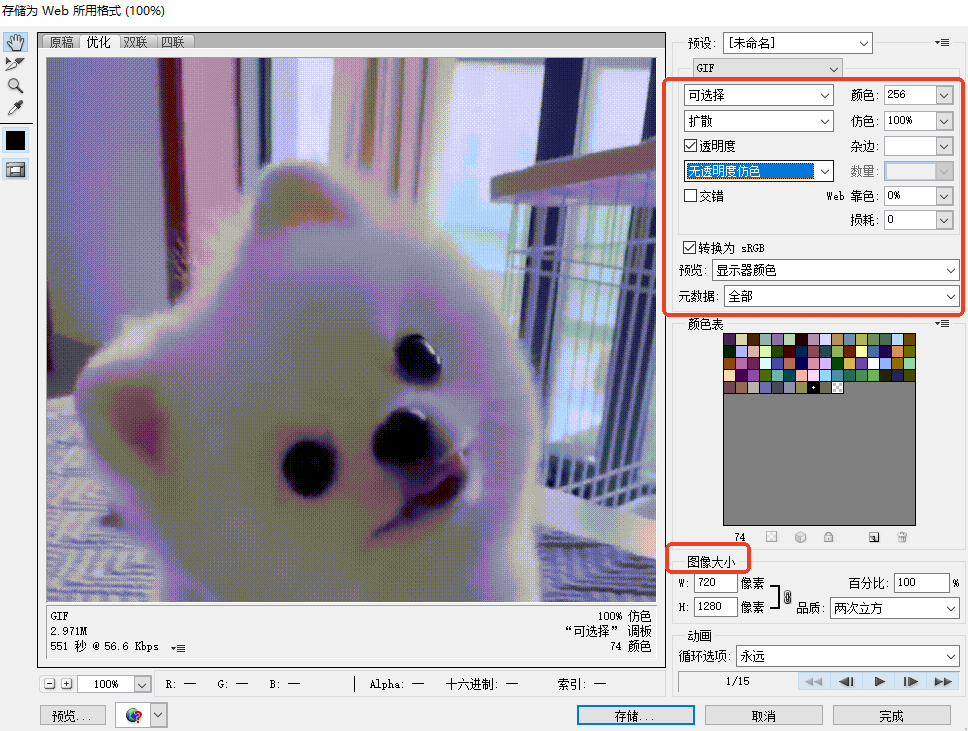The height and width of the screenshot is (731, 968).
Task: Lock the selected color in the color table
Action: tap(828, 537)
